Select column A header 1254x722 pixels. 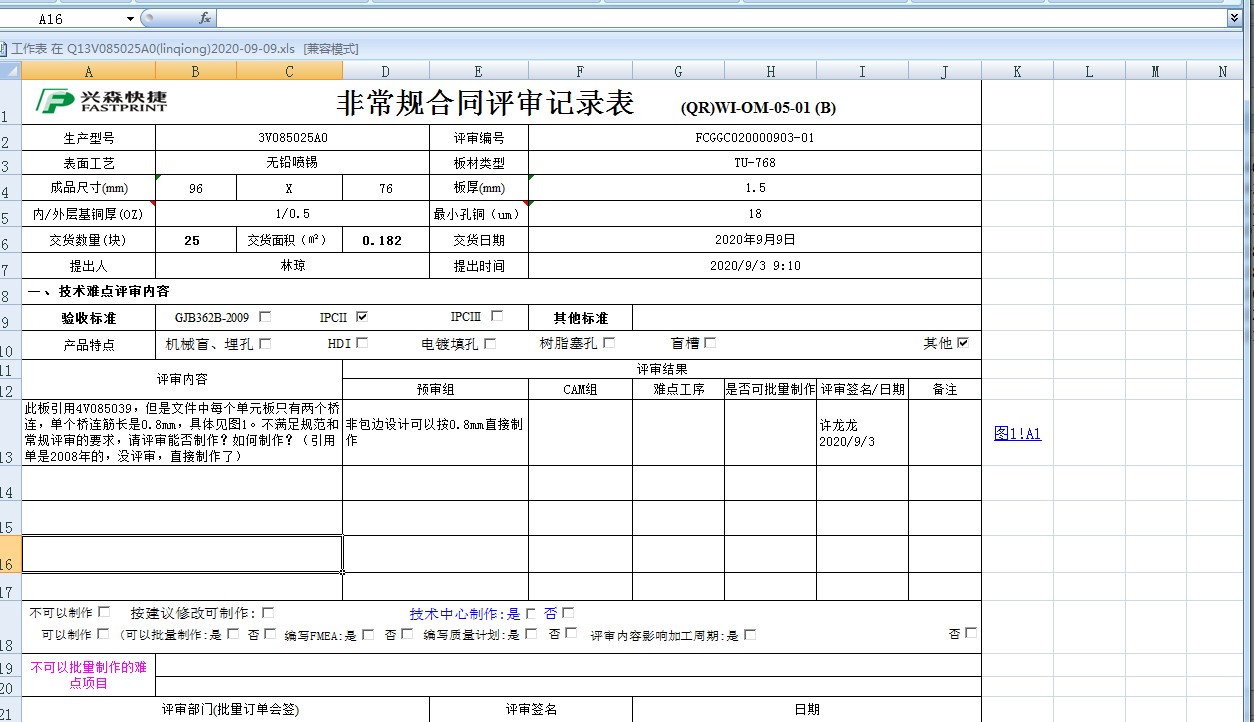[88, 71]
